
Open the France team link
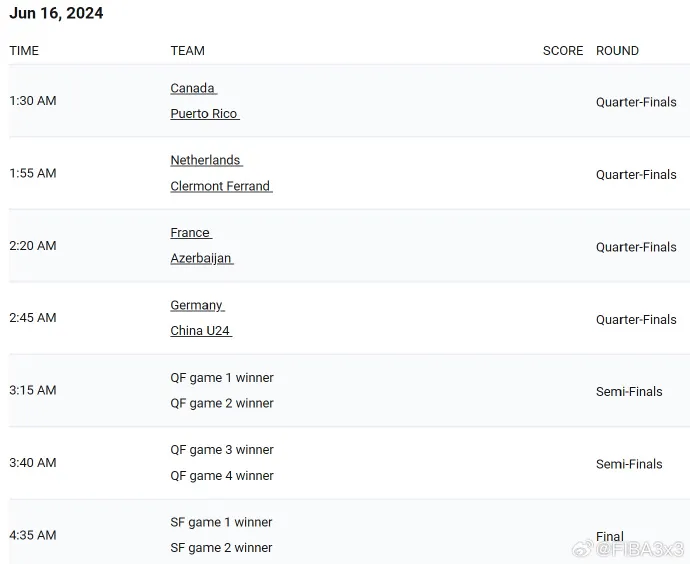(190, 233)
